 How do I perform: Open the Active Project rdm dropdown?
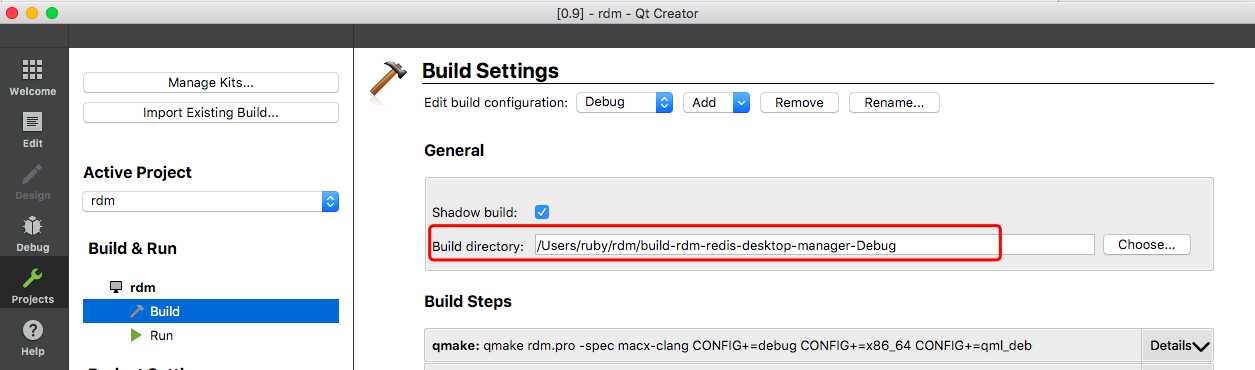(x=211, y=201)
